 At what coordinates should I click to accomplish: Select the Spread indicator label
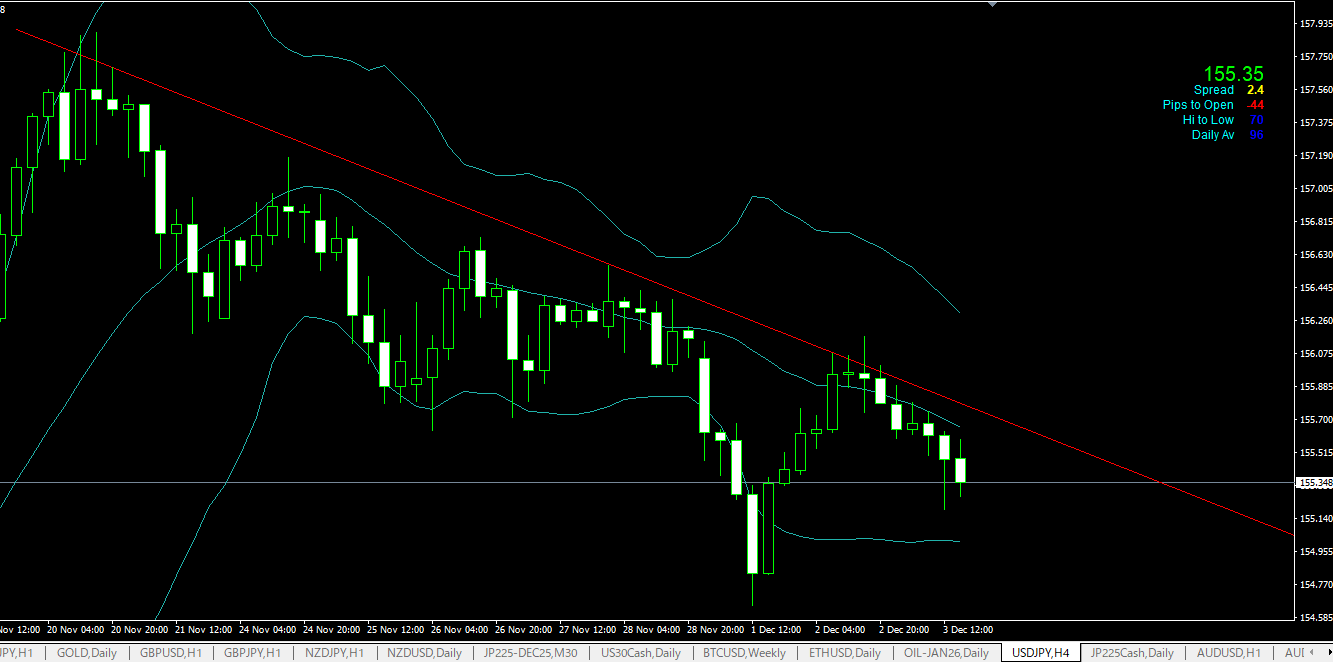[x=1213, y=90]
